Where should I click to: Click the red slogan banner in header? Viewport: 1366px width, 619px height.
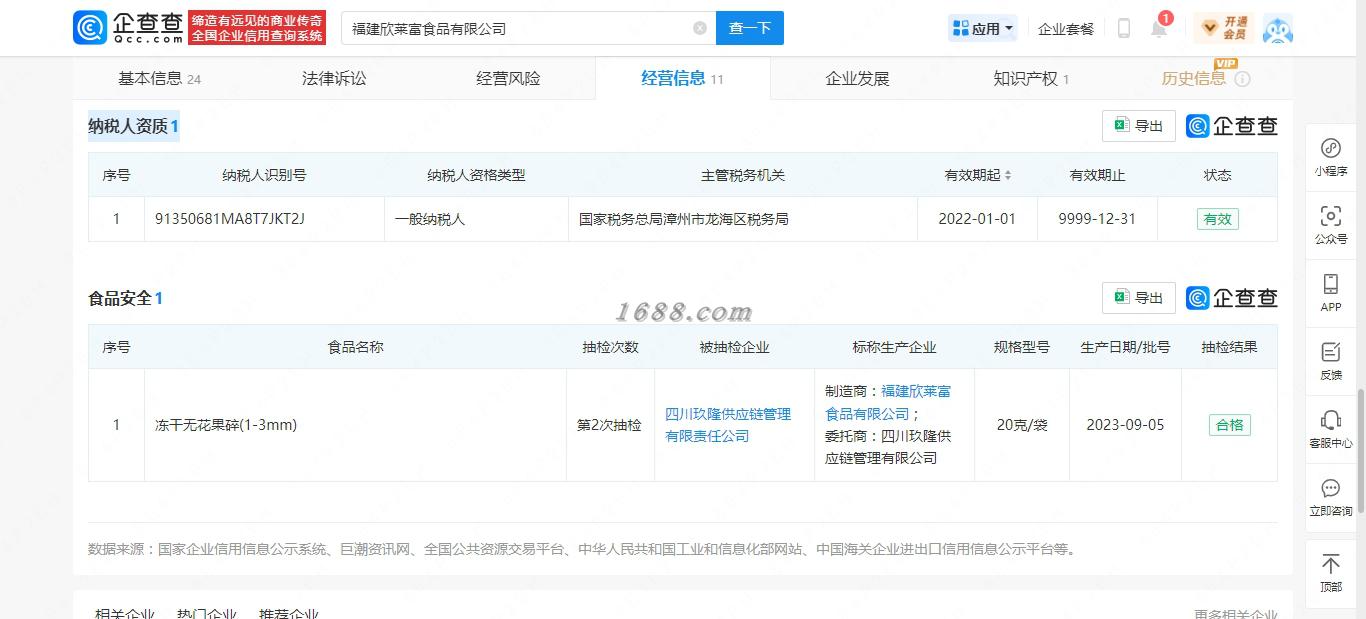click(x=257, y=28)
